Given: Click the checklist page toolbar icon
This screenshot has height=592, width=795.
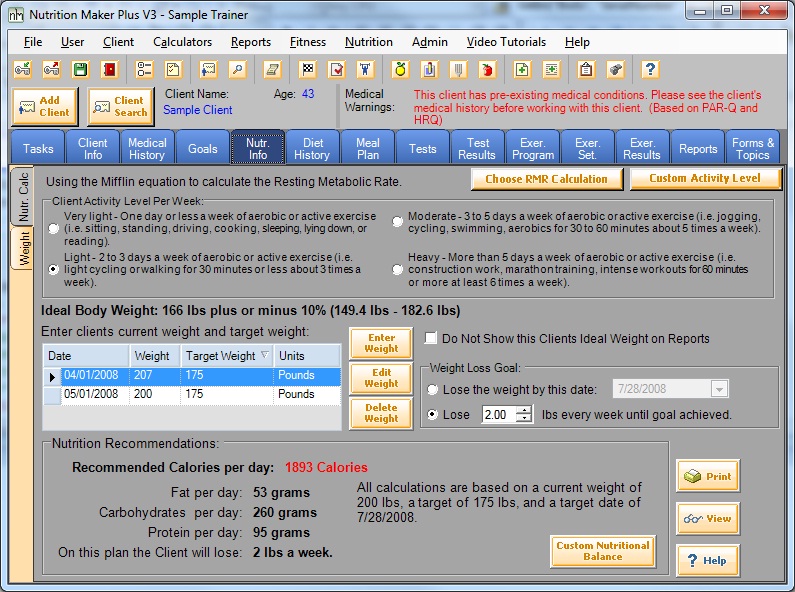Looking at the screenshot, I should (x=173, y=69).
